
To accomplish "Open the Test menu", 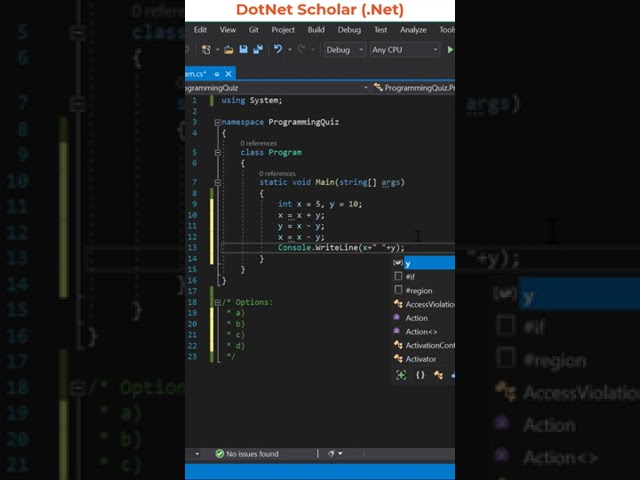I will pyautogui.click(x=380, y=30).
